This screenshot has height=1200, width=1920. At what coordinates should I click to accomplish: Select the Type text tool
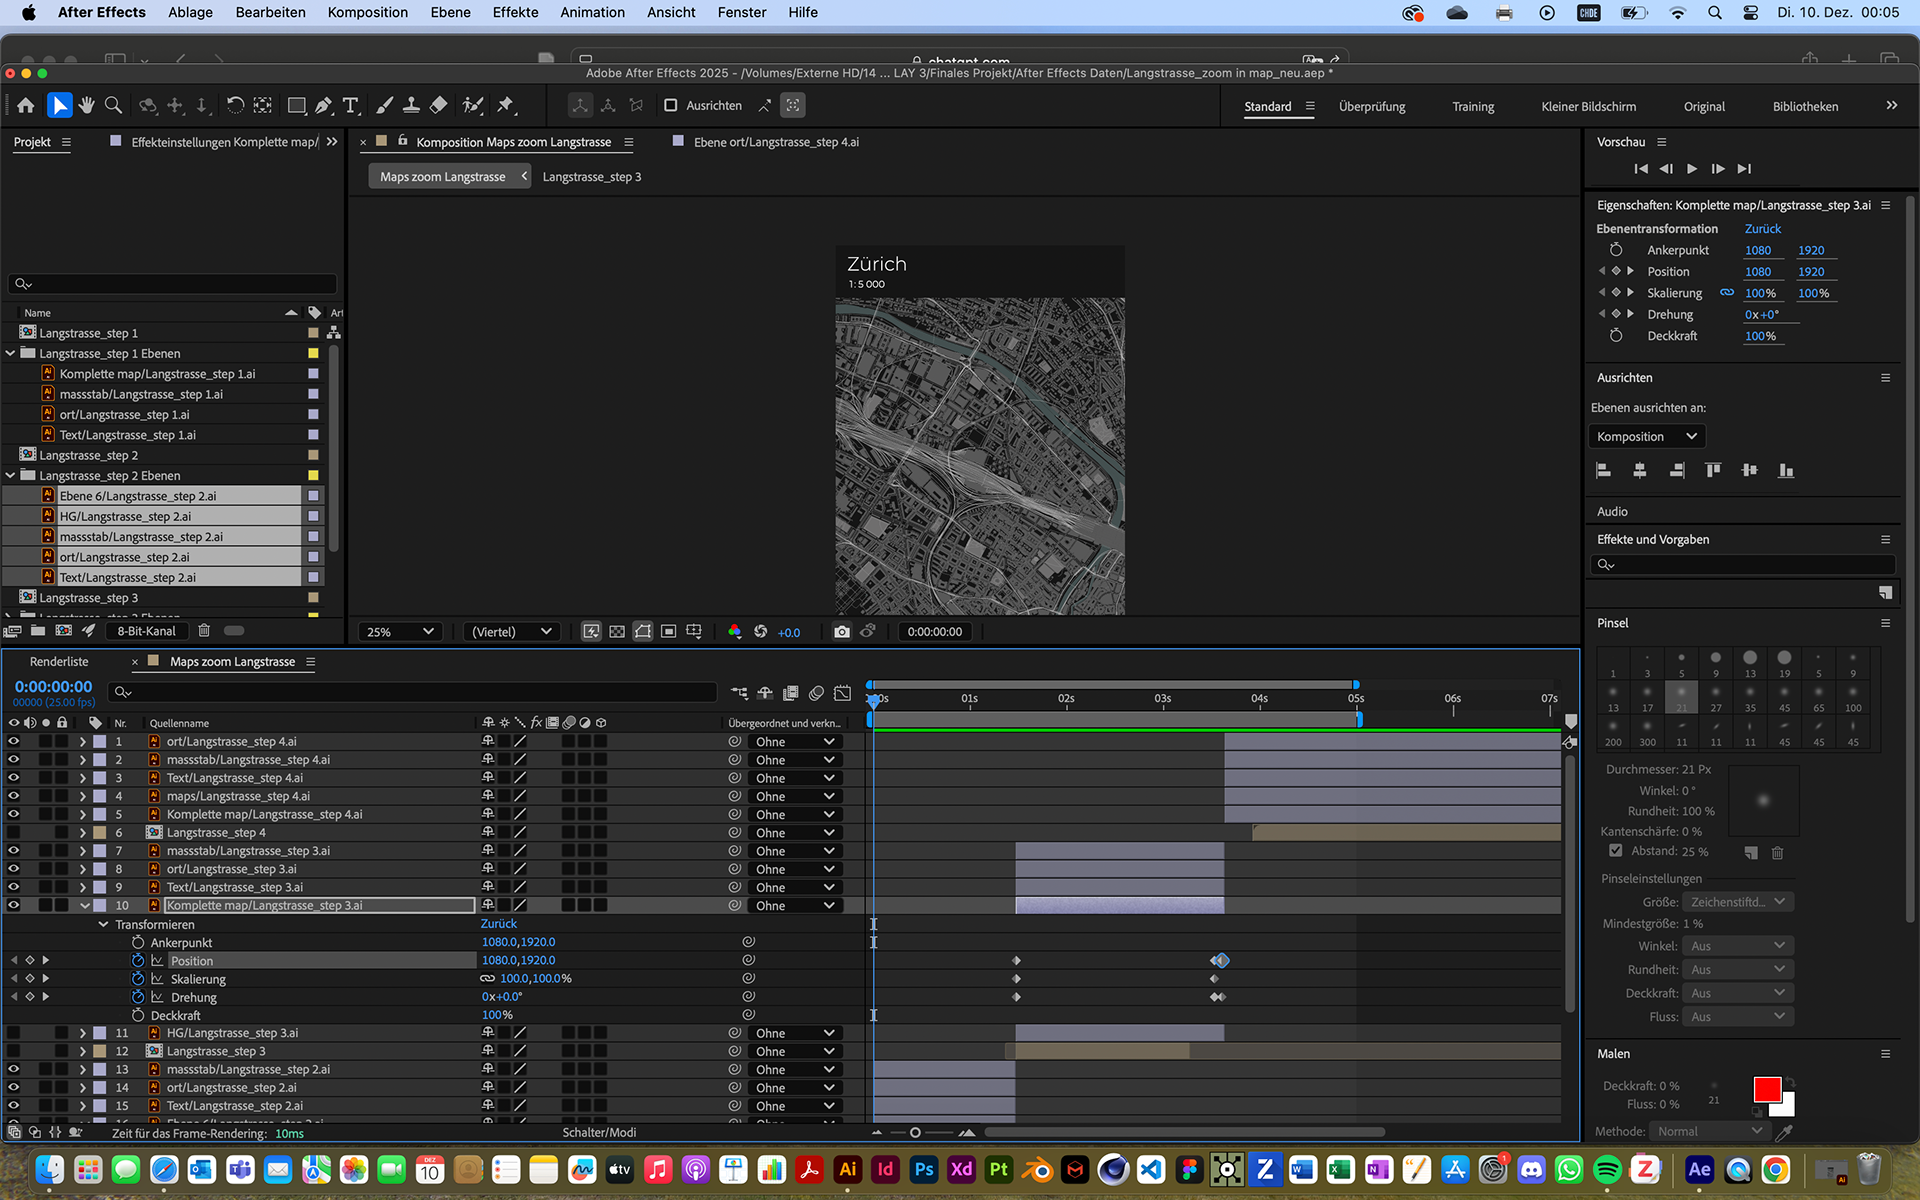pyautogui.click(x=351, y=105)
